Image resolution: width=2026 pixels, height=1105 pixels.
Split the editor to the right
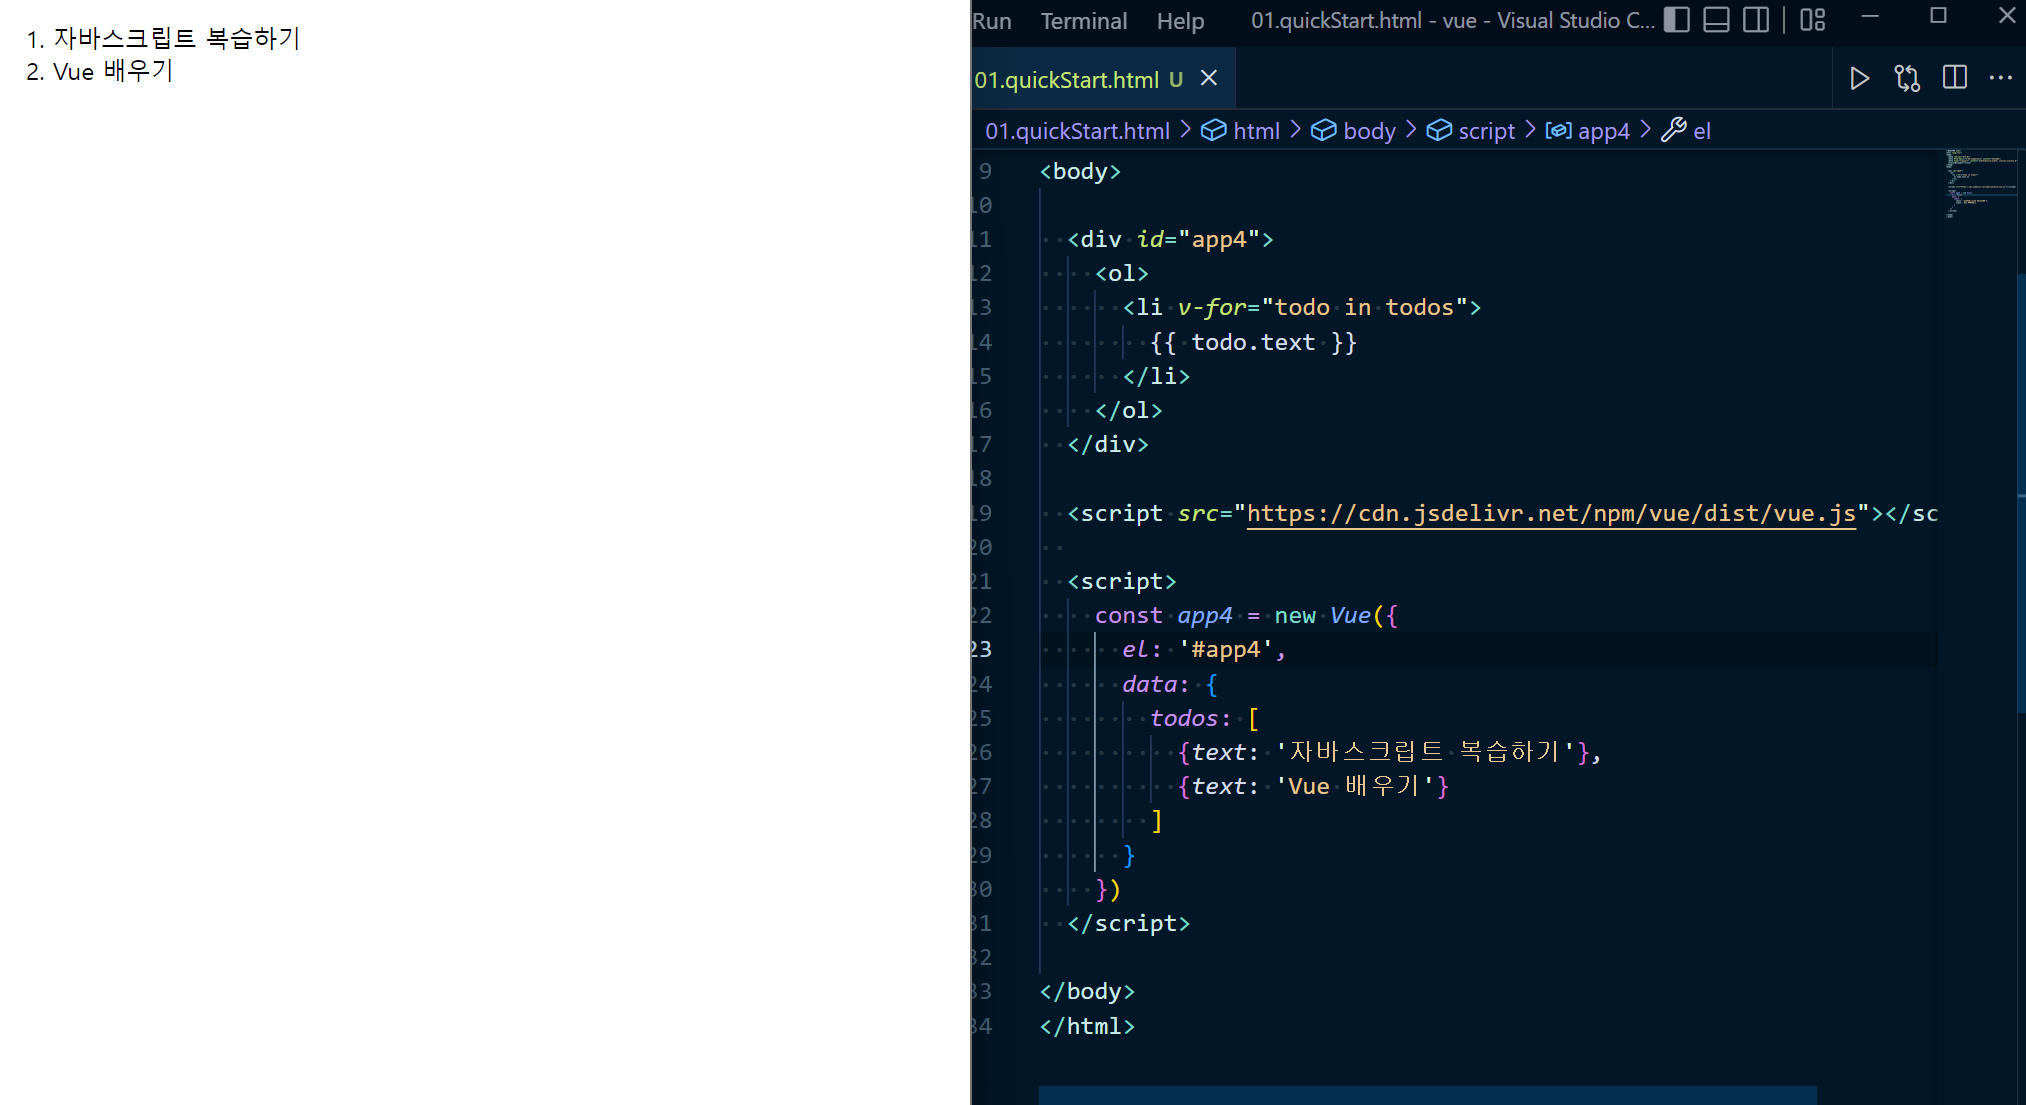click(1954, 78)
